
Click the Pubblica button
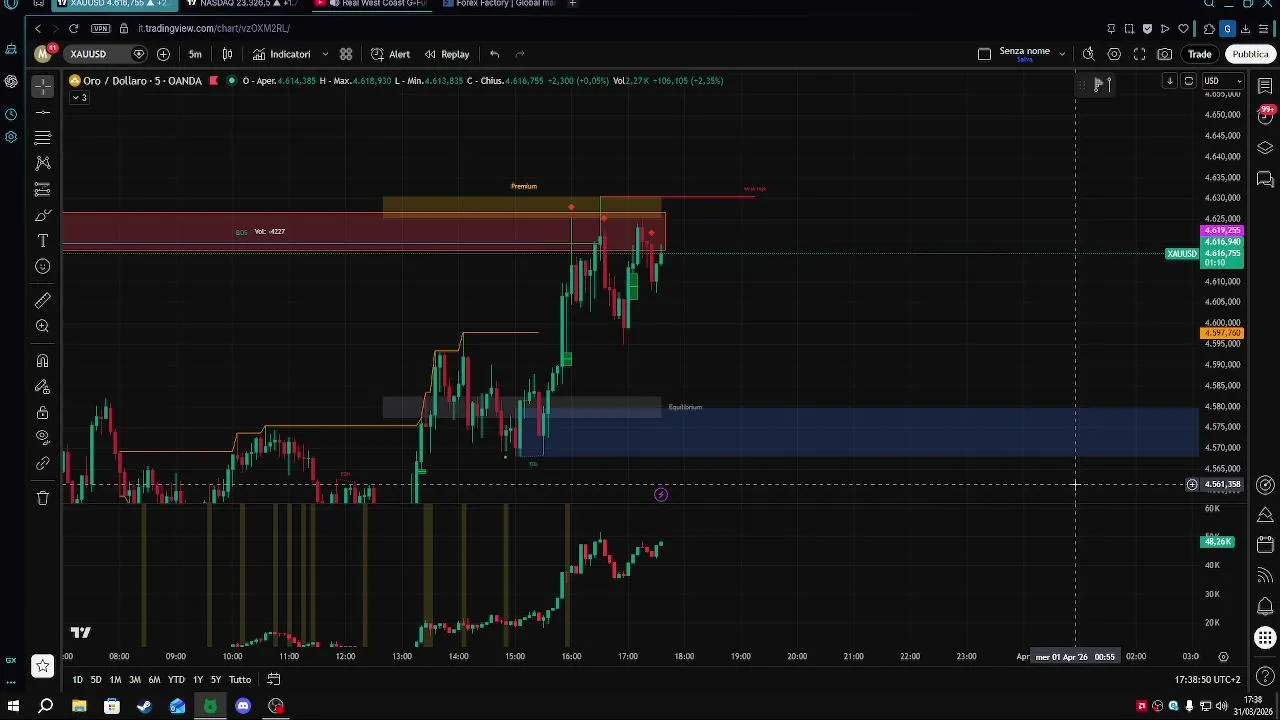pos(1250,54)
